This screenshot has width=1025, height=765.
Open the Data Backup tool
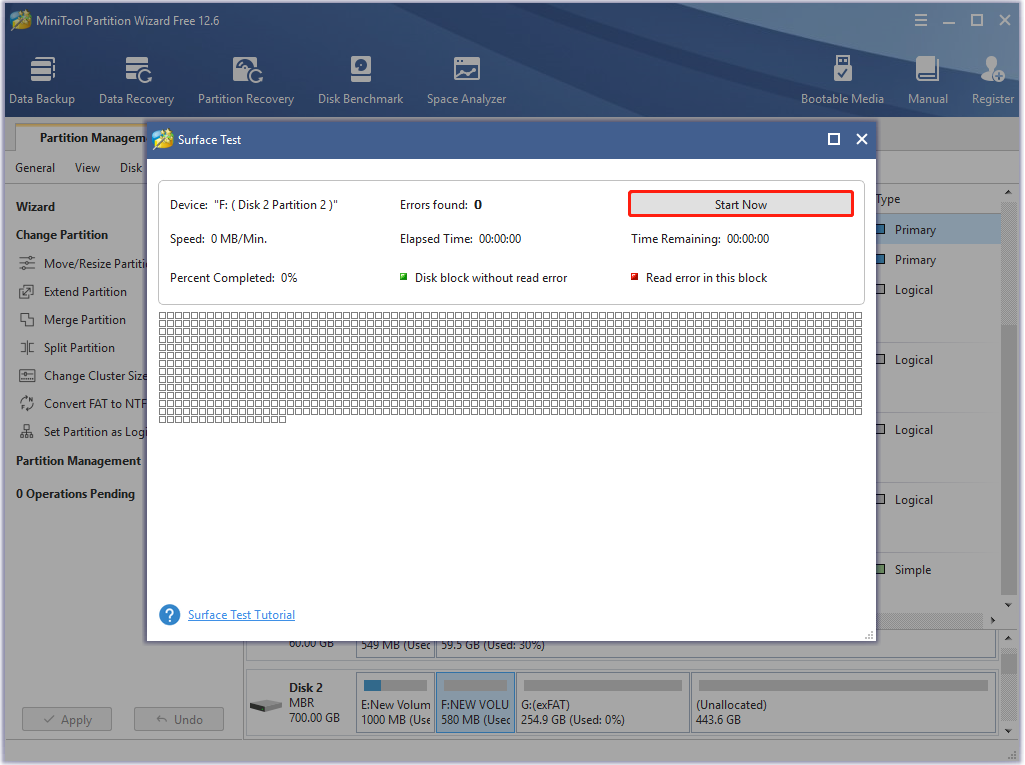coord(42,80)
